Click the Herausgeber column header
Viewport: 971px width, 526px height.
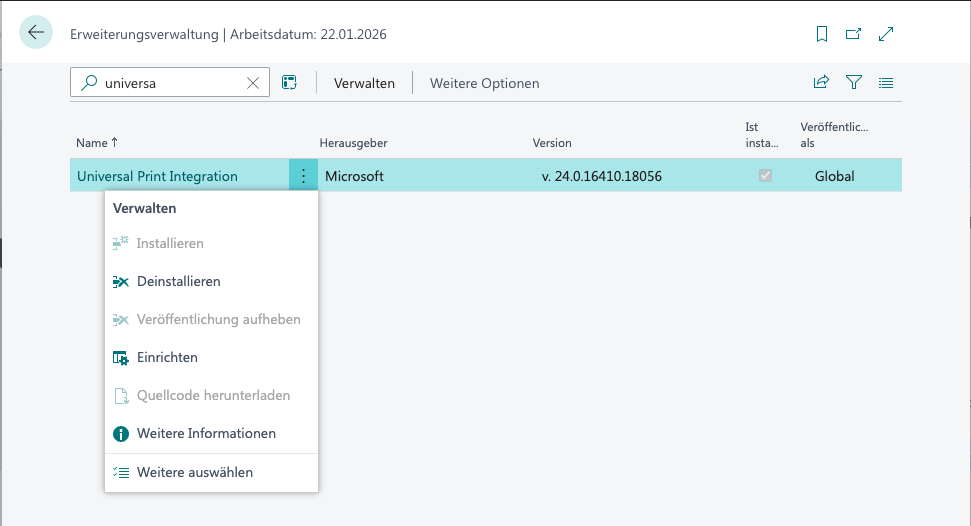tap(354, 142)
